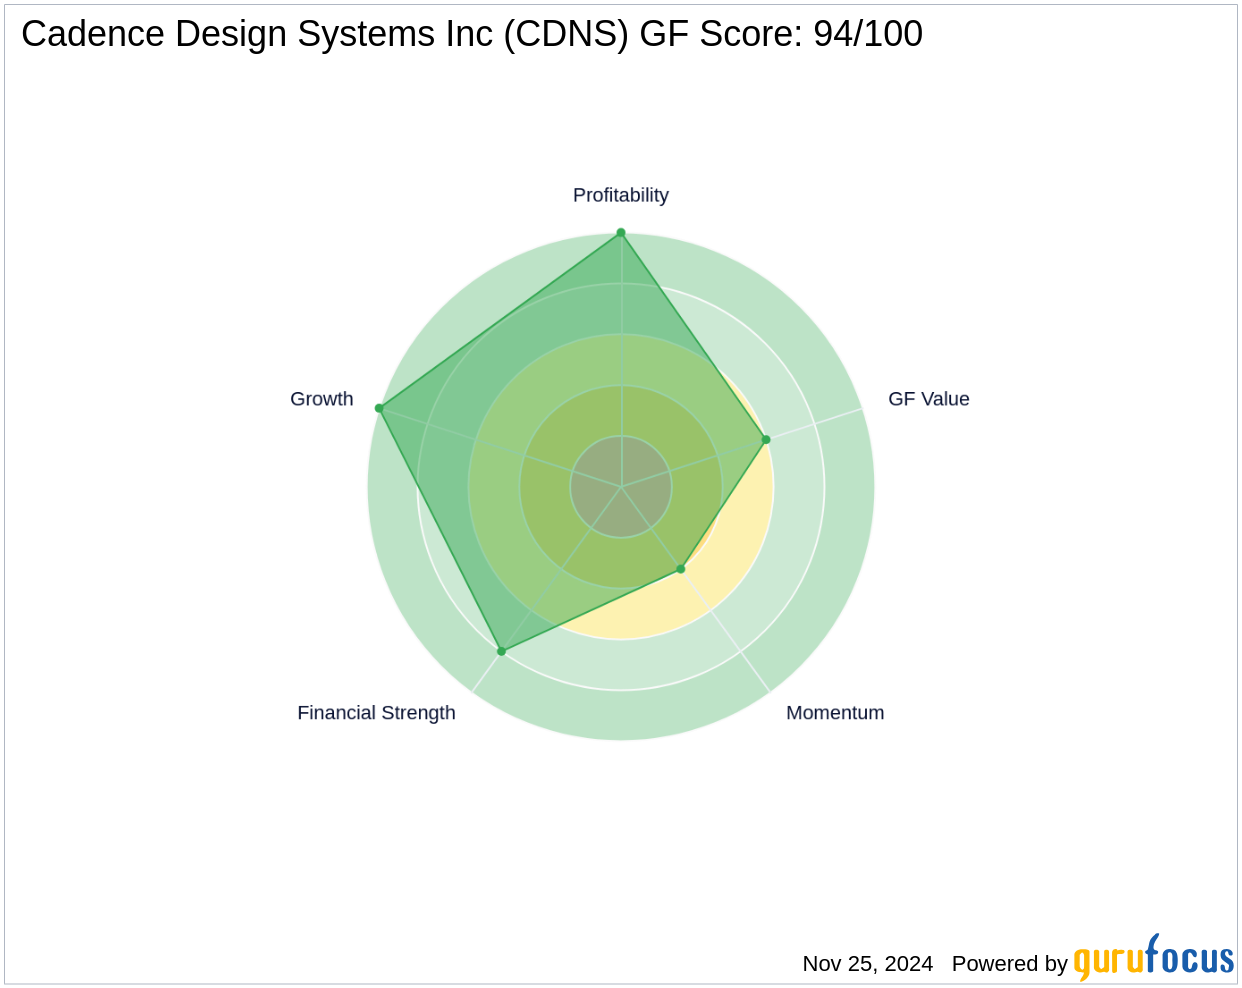The width and height of the screenshot is (1242, 988).
Task: Select the Profitability axis label
Action: pos(621,195)
